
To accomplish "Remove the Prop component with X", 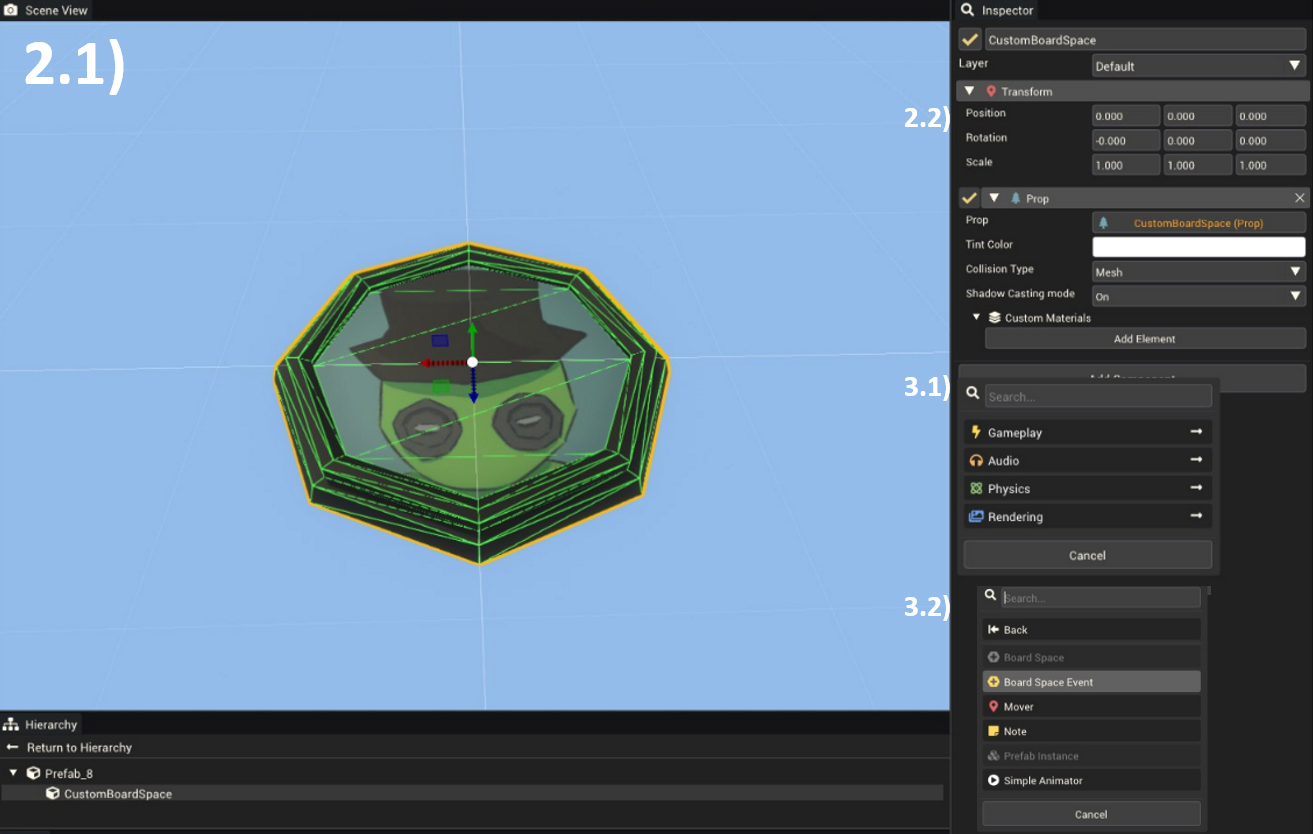I will [1299, 198].
